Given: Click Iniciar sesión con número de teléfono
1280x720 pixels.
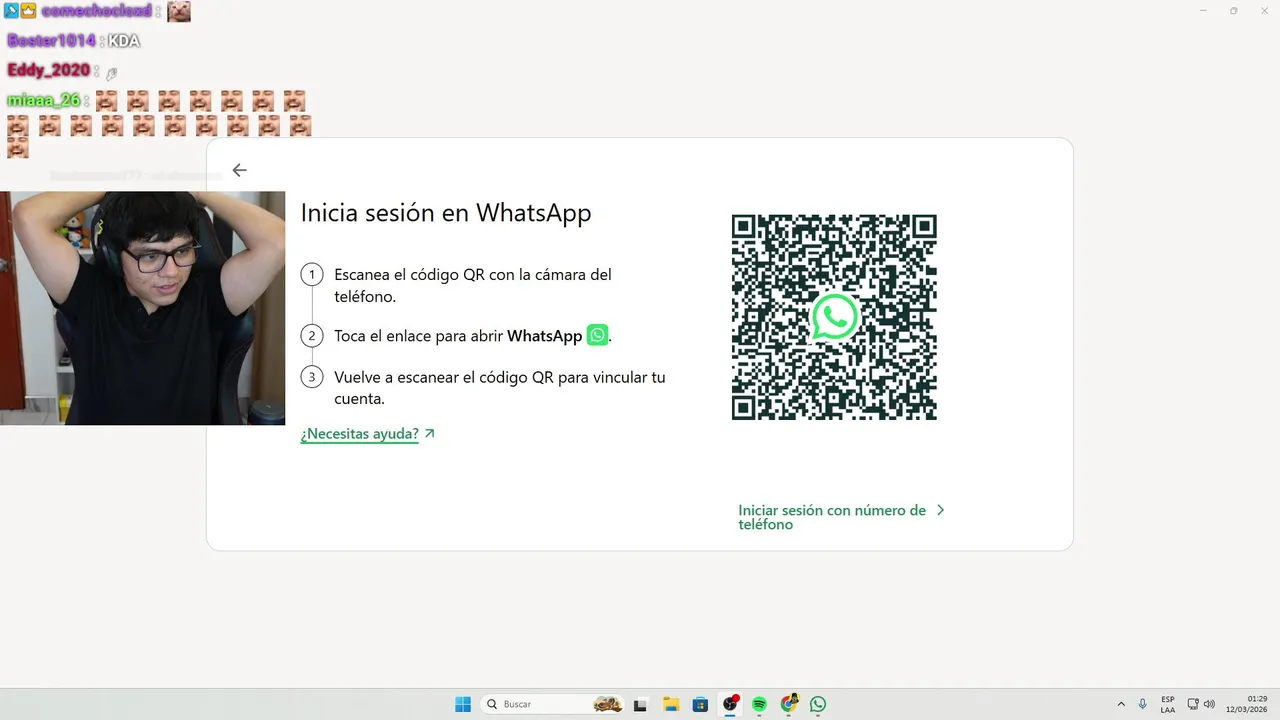Looking at the screenshot, I should 832,517.
